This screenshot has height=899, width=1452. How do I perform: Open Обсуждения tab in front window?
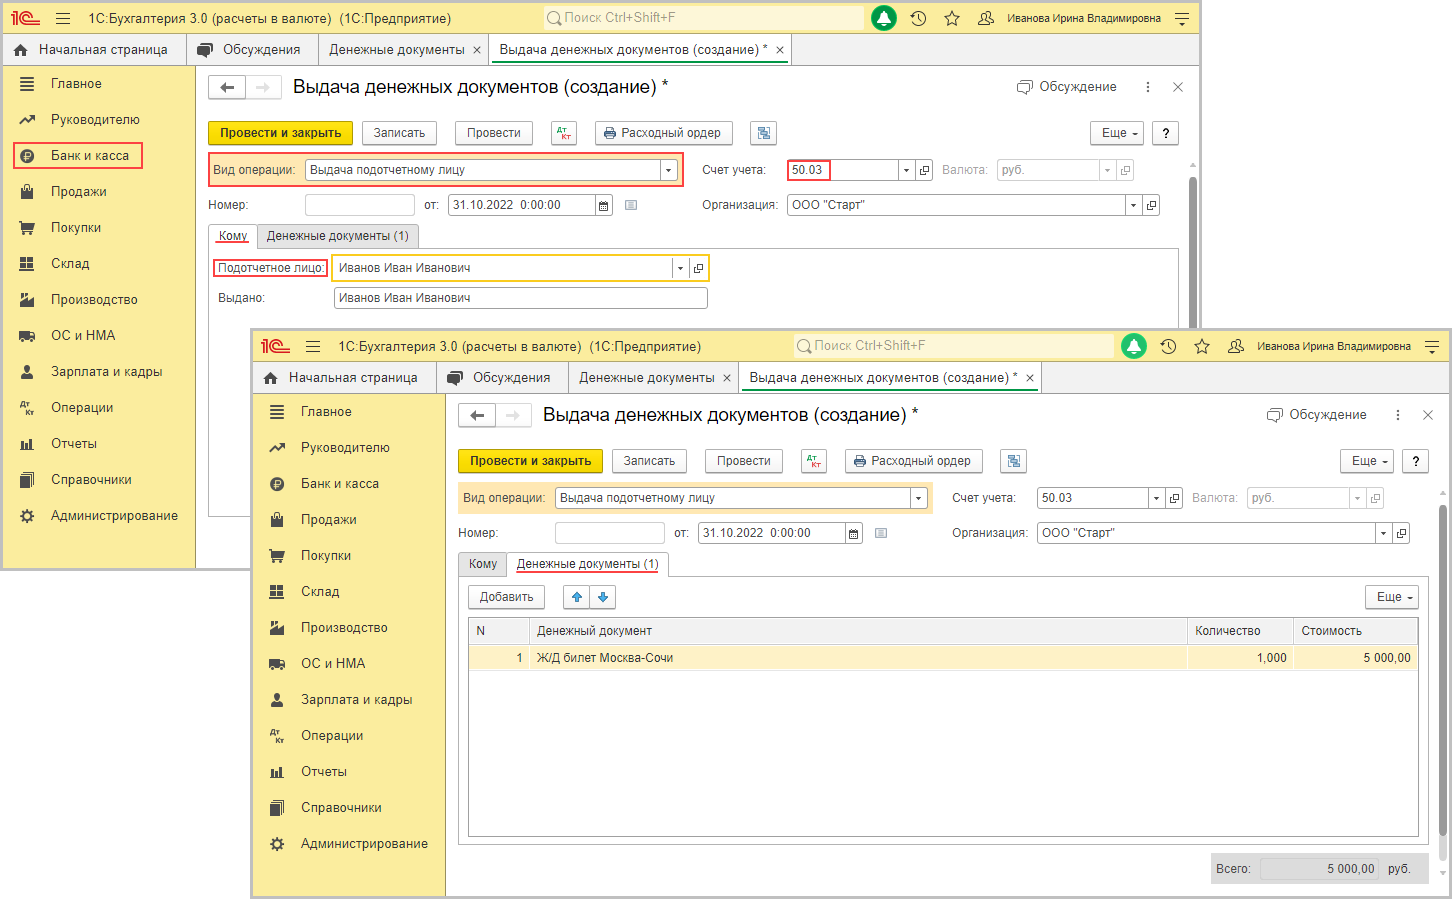point(500,378)
